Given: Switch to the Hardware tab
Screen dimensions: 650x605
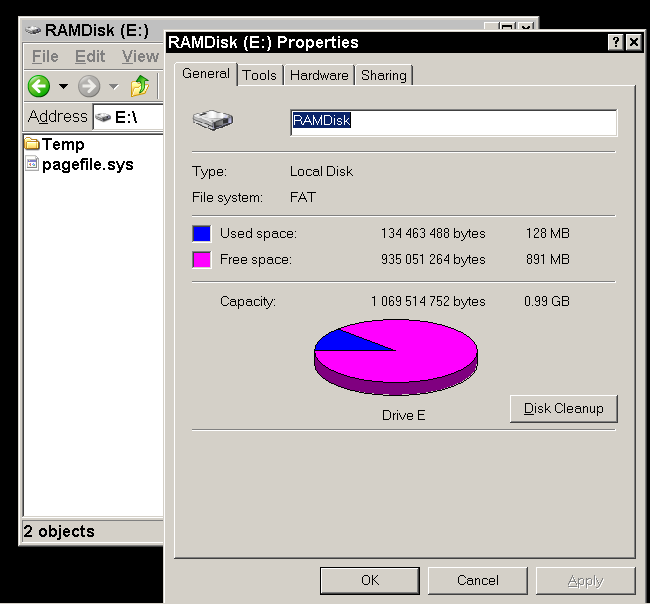Looking at the screenshot, I should 319,75.
